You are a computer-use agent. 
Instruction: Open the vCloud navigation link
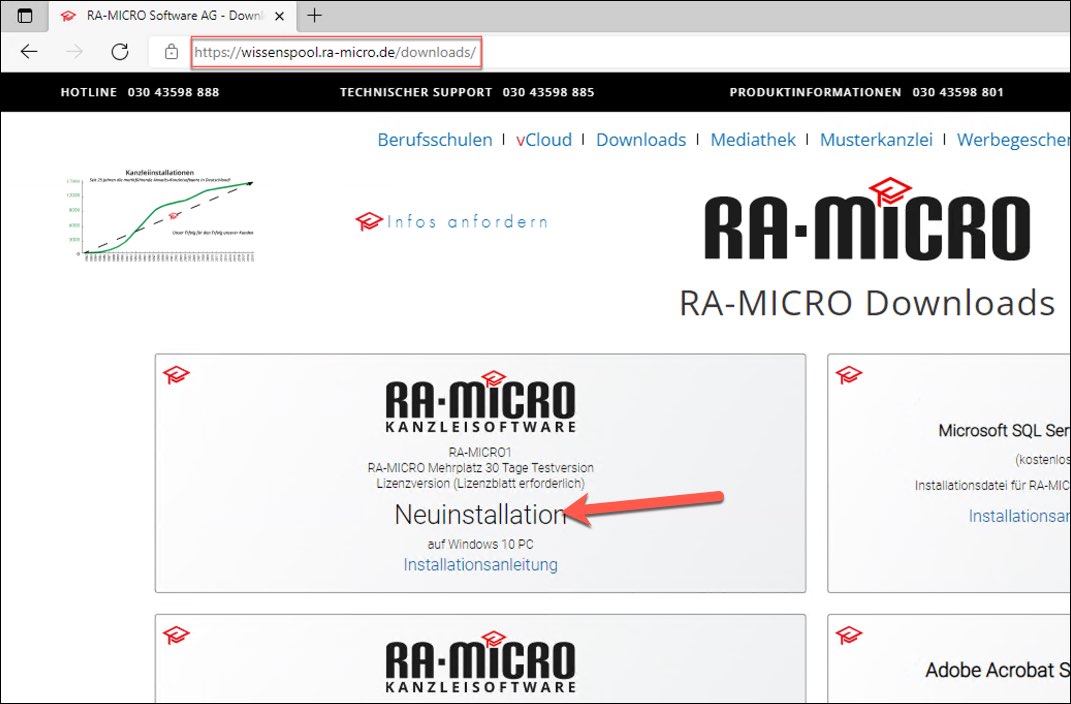coord(544,140)
